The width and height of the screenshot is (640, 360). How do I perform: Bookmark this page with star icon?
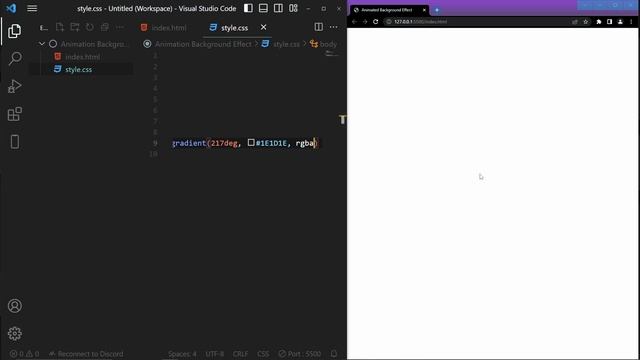(x=585, y=22)
